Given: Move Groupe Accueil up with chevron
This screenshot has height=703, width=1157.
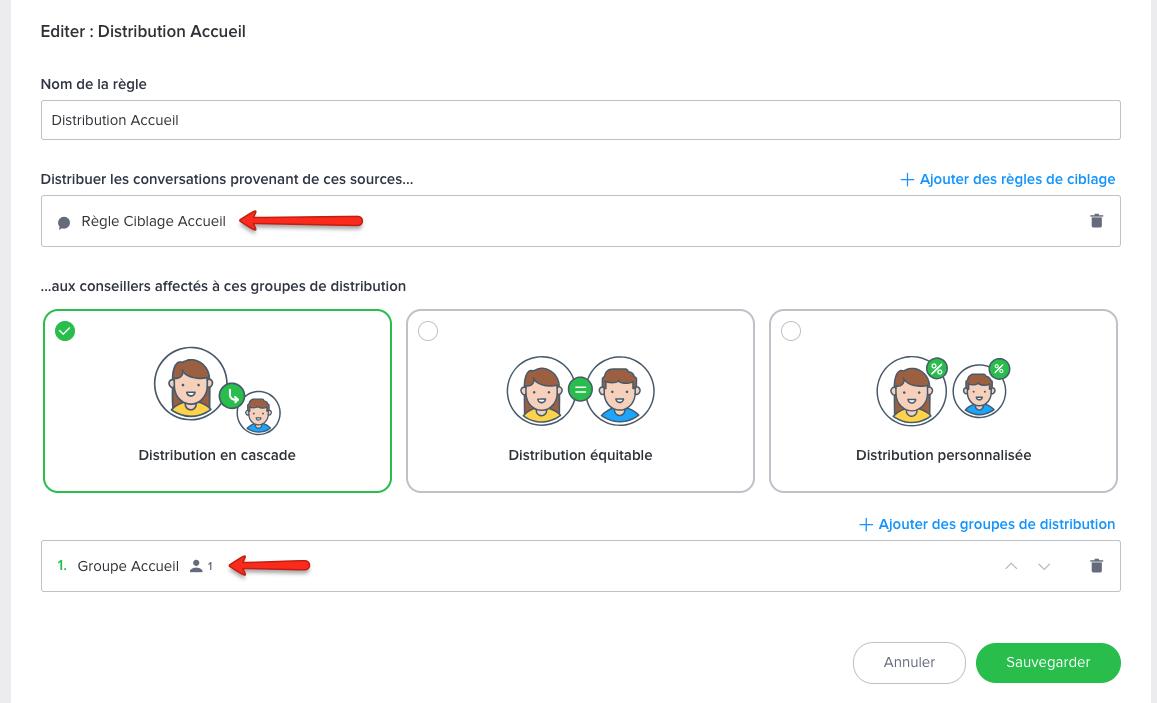Looking at the screenshot, I should point(1011,566).
